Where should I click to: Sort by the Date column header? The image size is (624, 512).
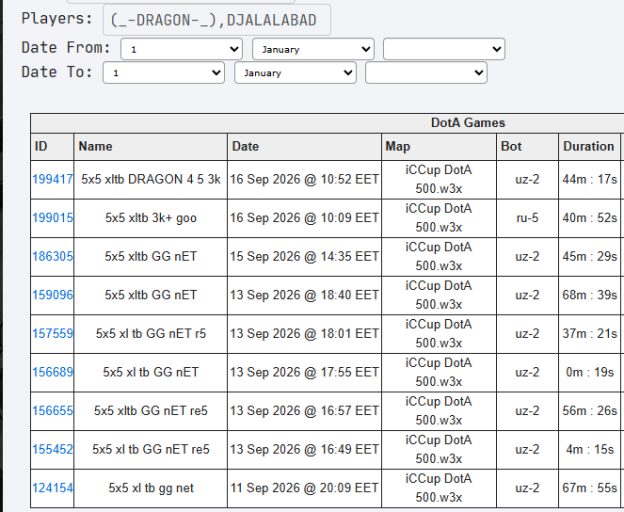(x=245, y=146)
